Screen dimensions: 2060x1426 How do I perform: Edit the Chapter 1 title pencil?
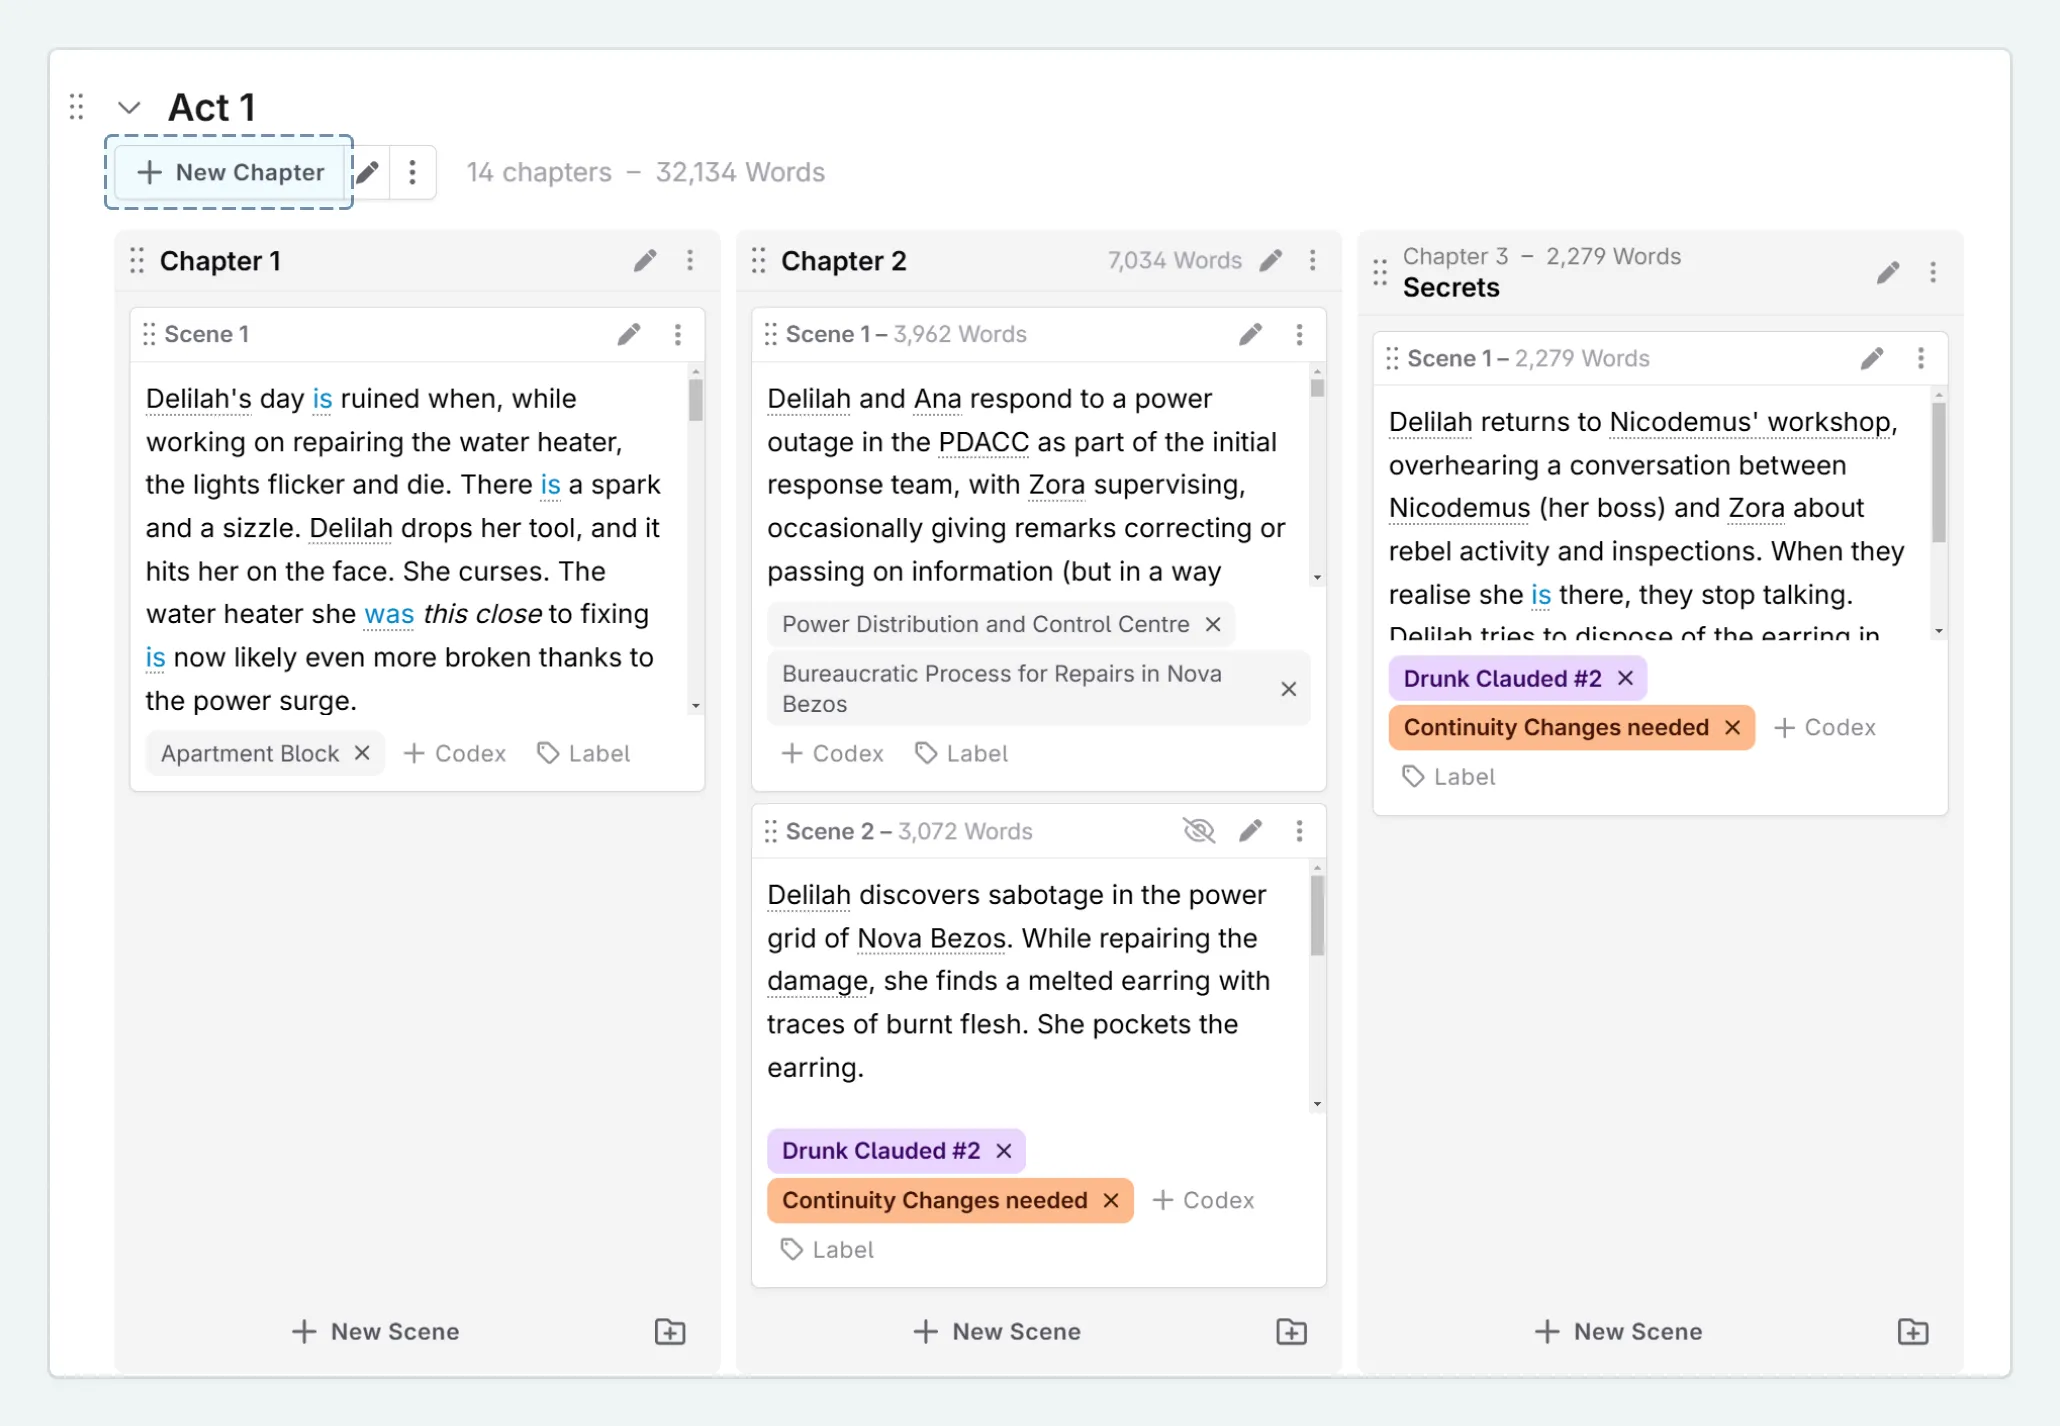point(645,261)
